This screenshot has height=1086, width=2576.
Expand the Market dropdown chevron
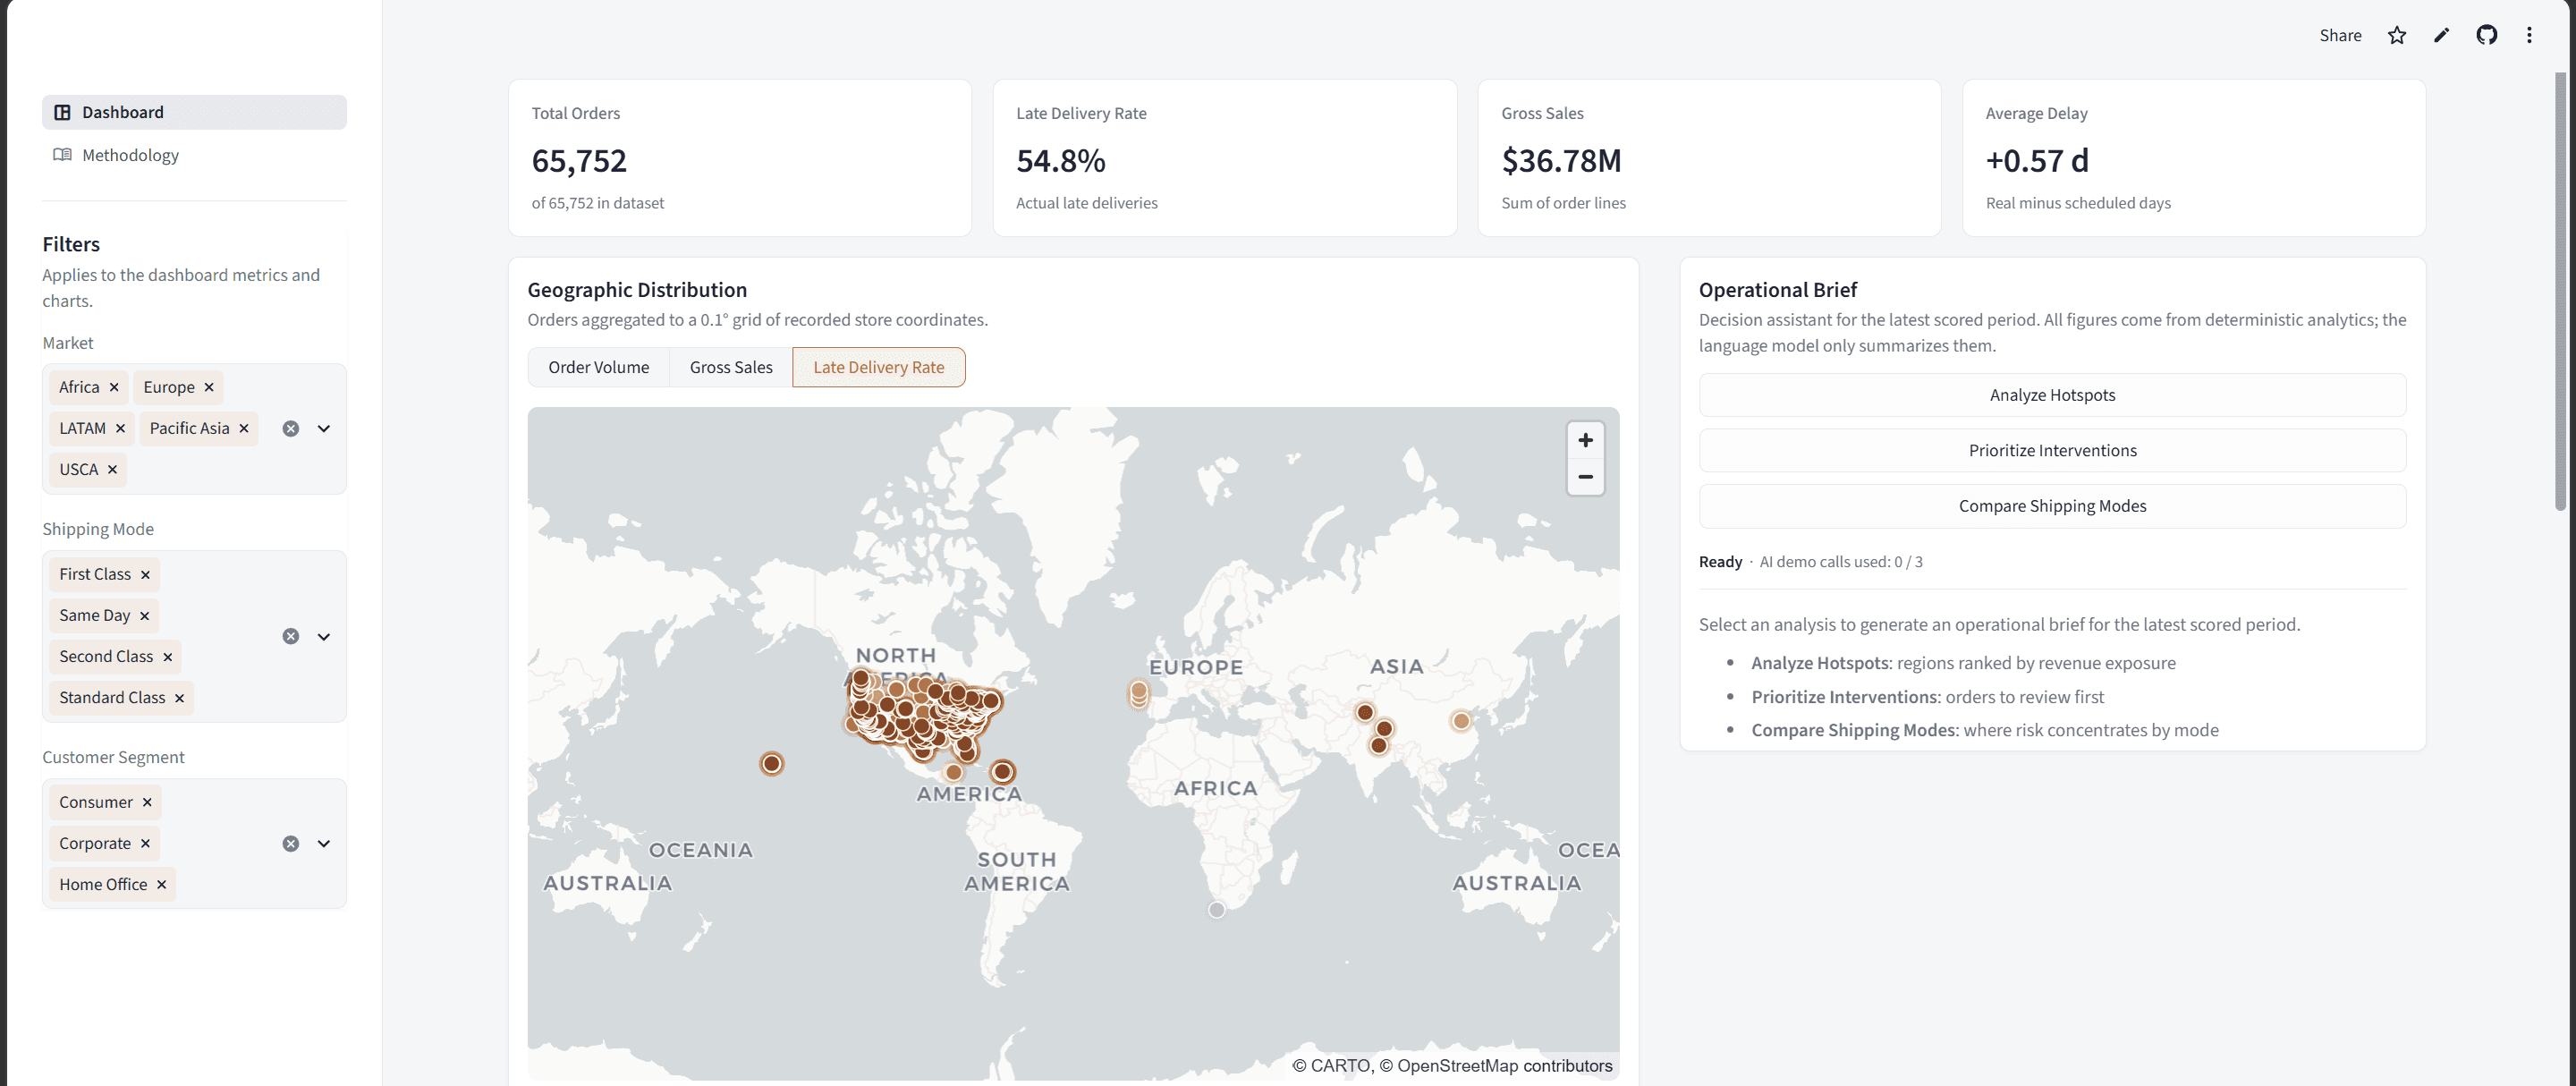324,428
